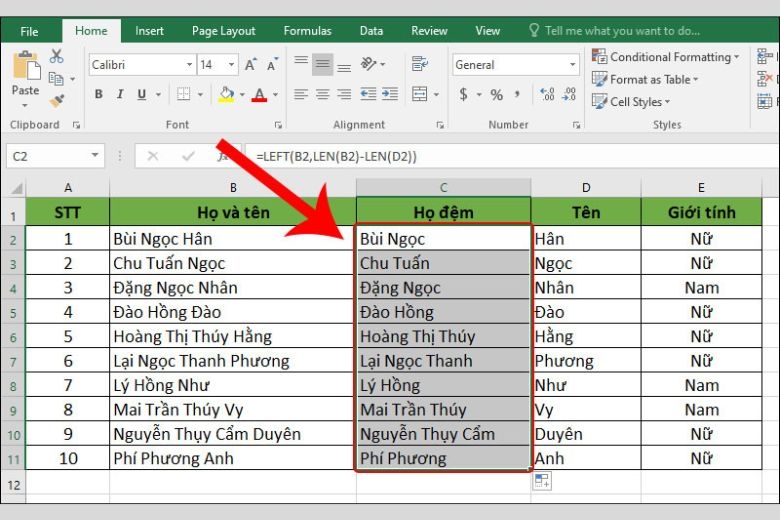Apply yellow fill color bucket

click(x=226, y=94)
